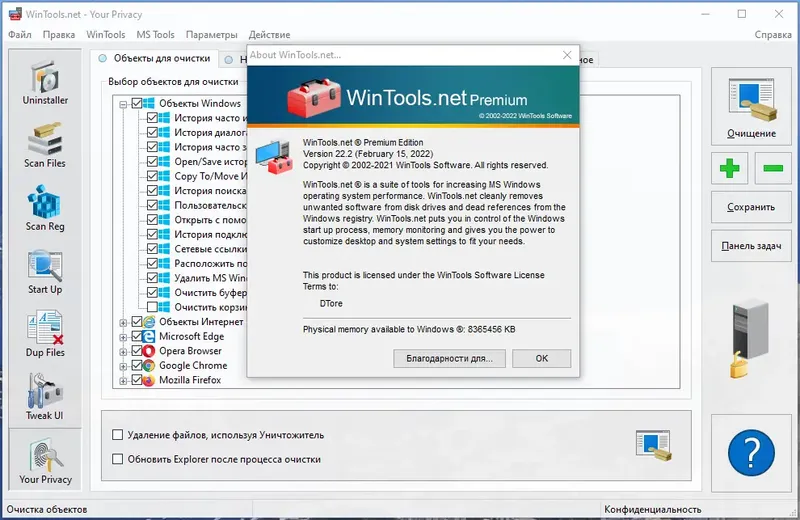Close the About WinTools.net dialog

[x=567, y=55]
